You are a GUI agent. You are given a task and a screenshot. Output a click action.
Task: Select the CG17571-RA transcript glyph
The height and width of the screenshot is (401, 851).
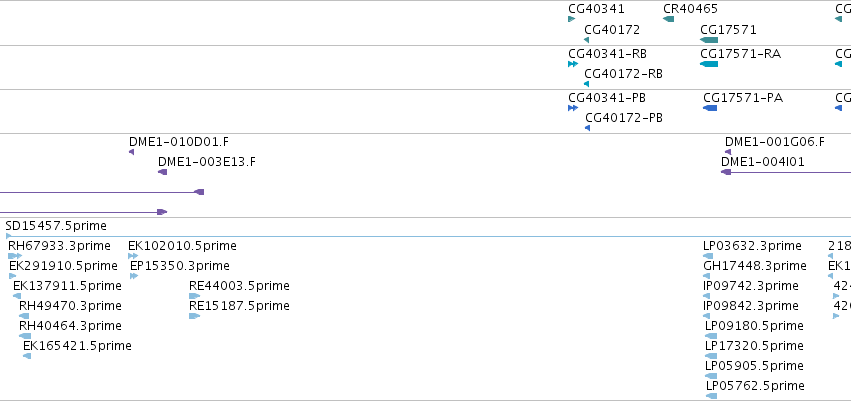(709, 64)
